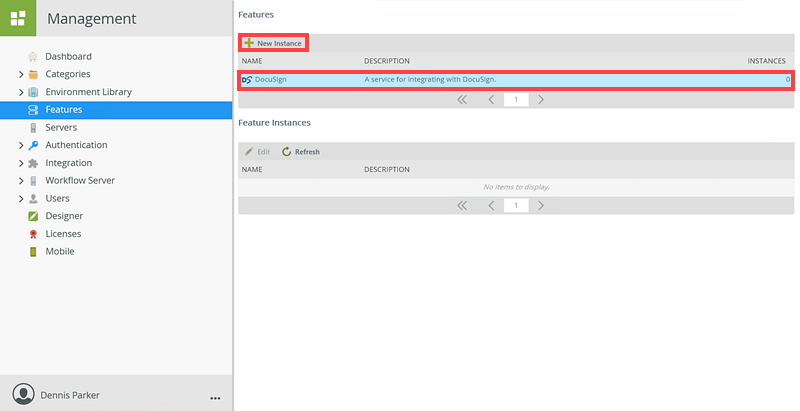Click the Features list page number field
800x411 pixels.
point(516,99)
